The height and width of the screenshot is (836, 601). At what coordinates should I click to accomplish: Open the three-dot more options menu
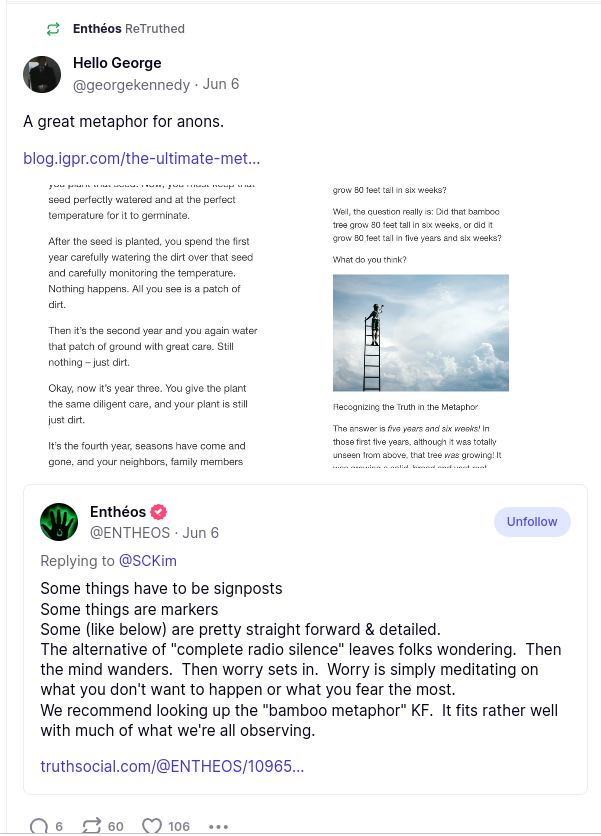218,826
